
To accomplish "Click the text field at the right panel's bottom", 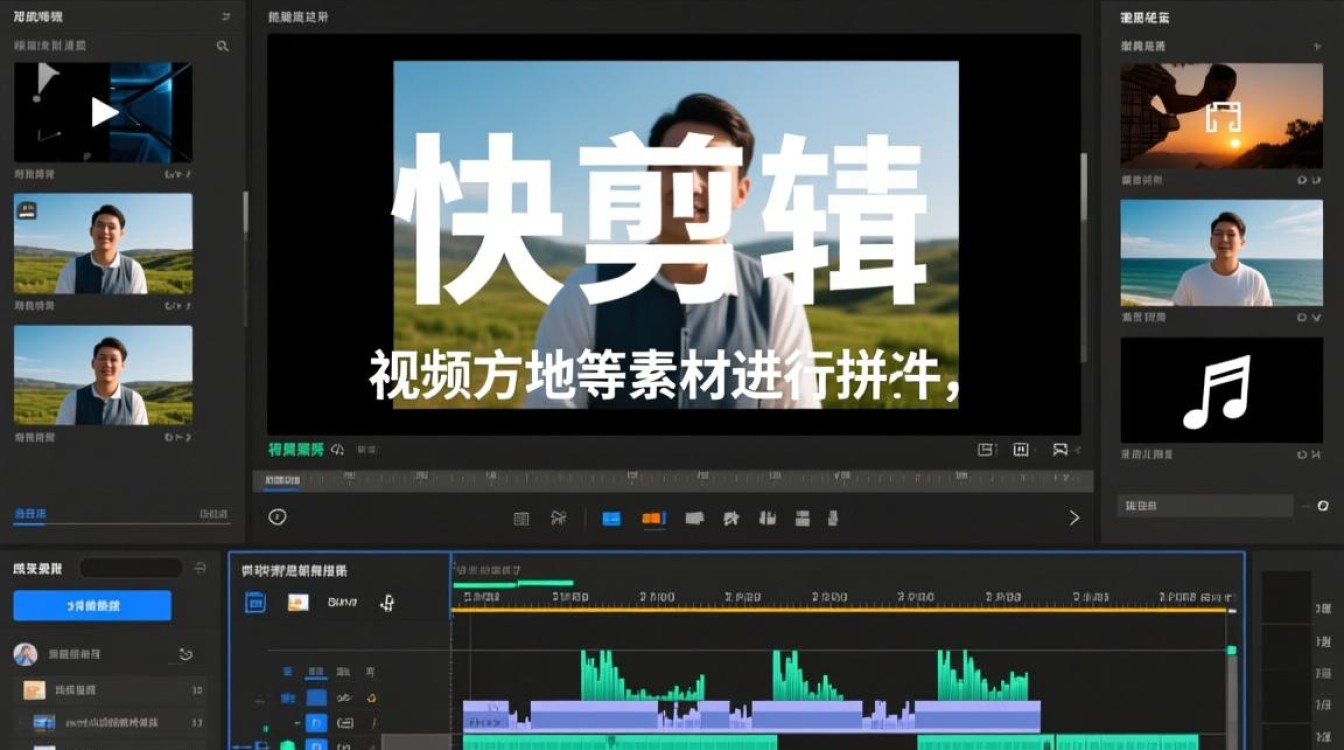I will click(1205, 506).
